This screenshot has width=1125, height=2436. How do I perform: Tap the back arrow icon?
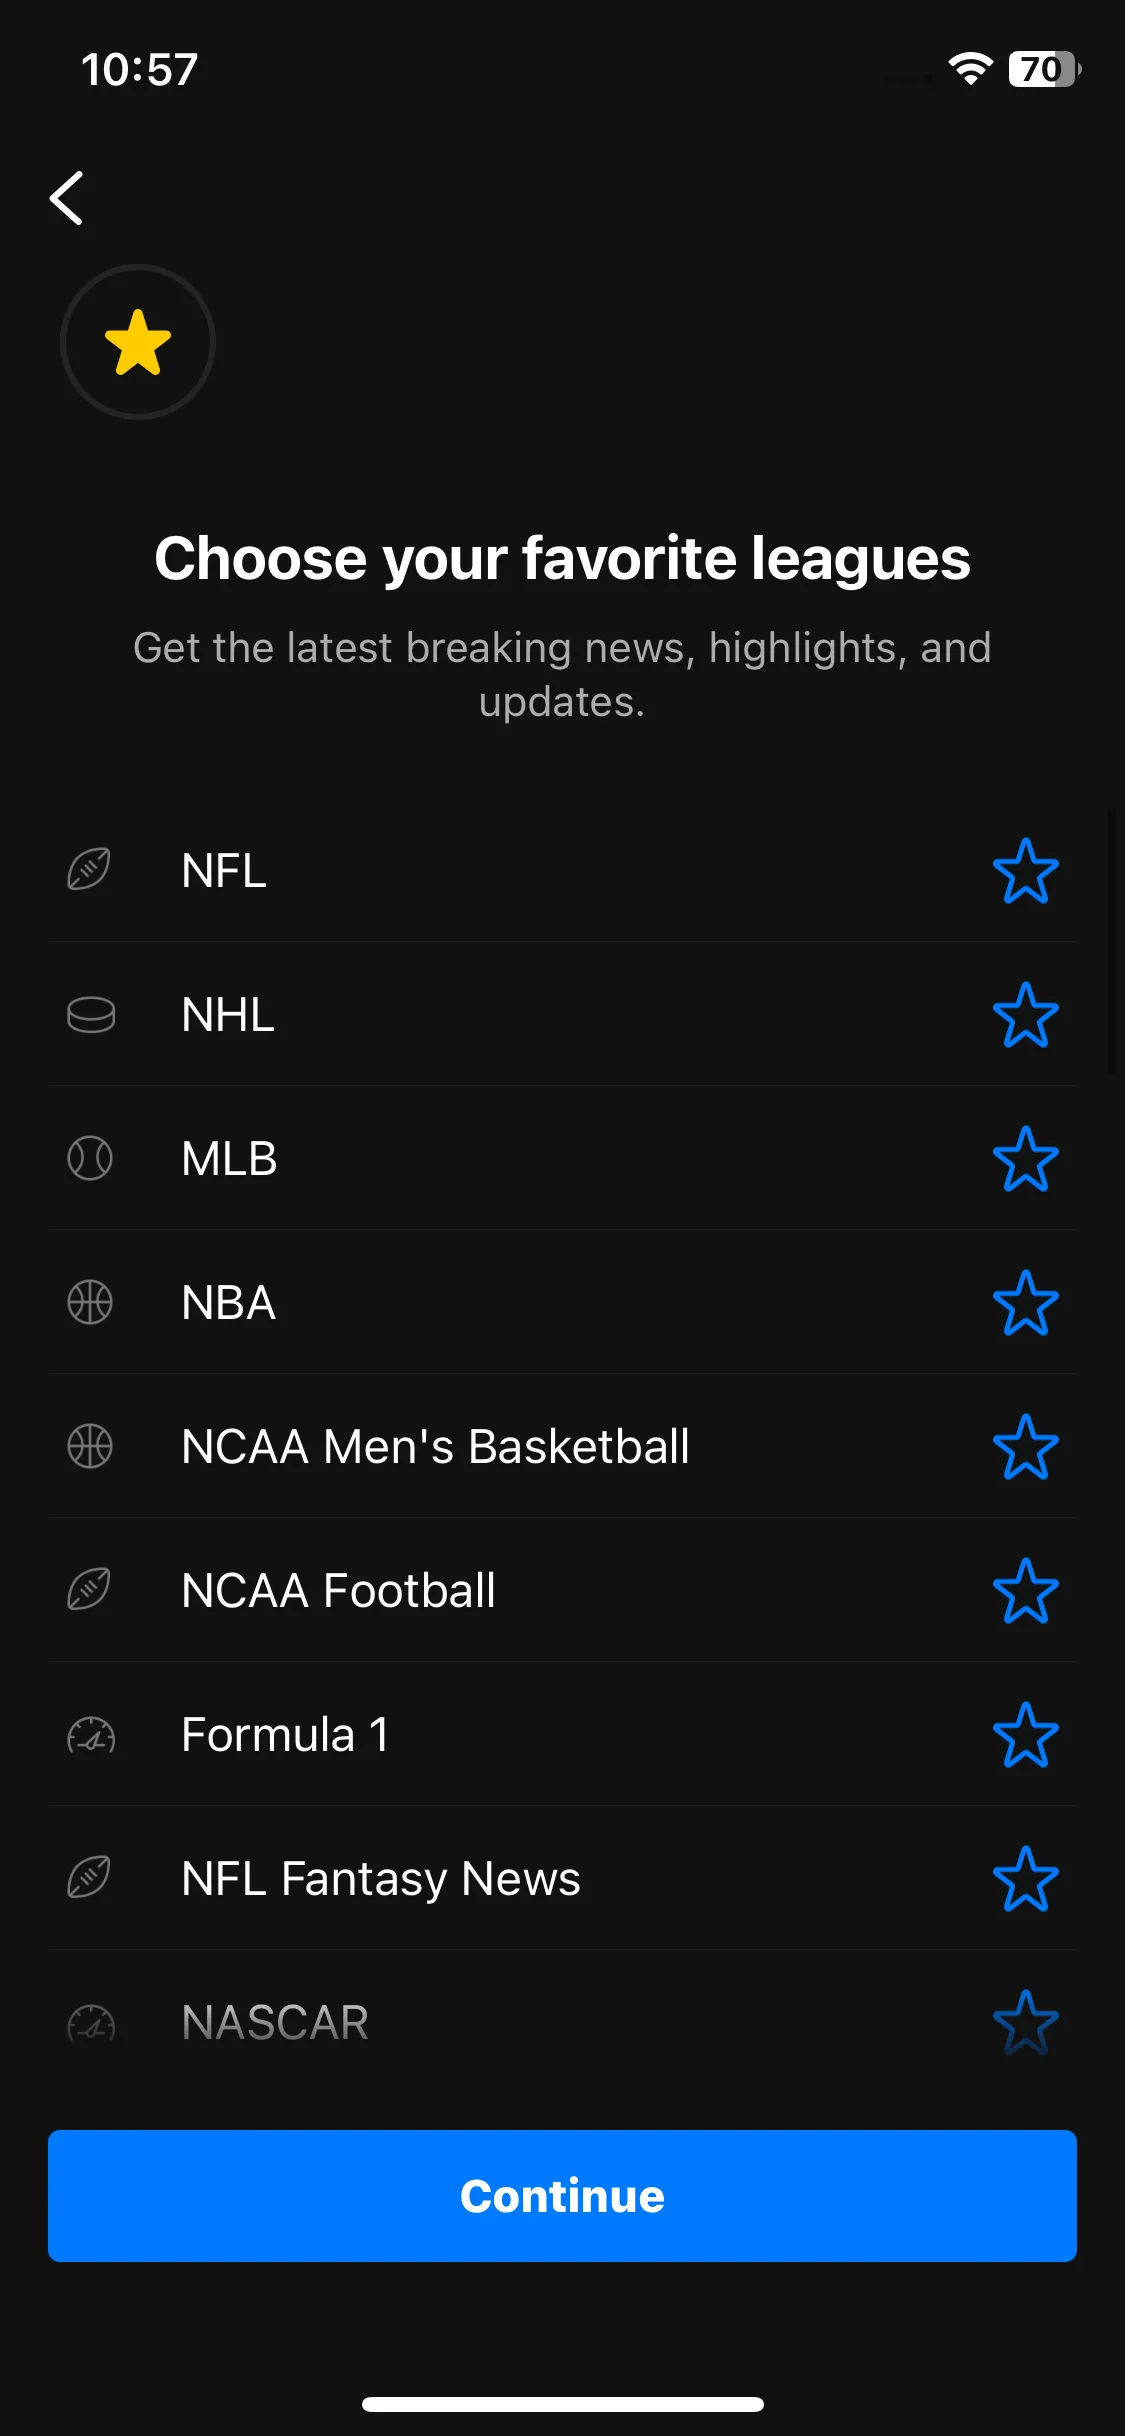click(67, 198)
